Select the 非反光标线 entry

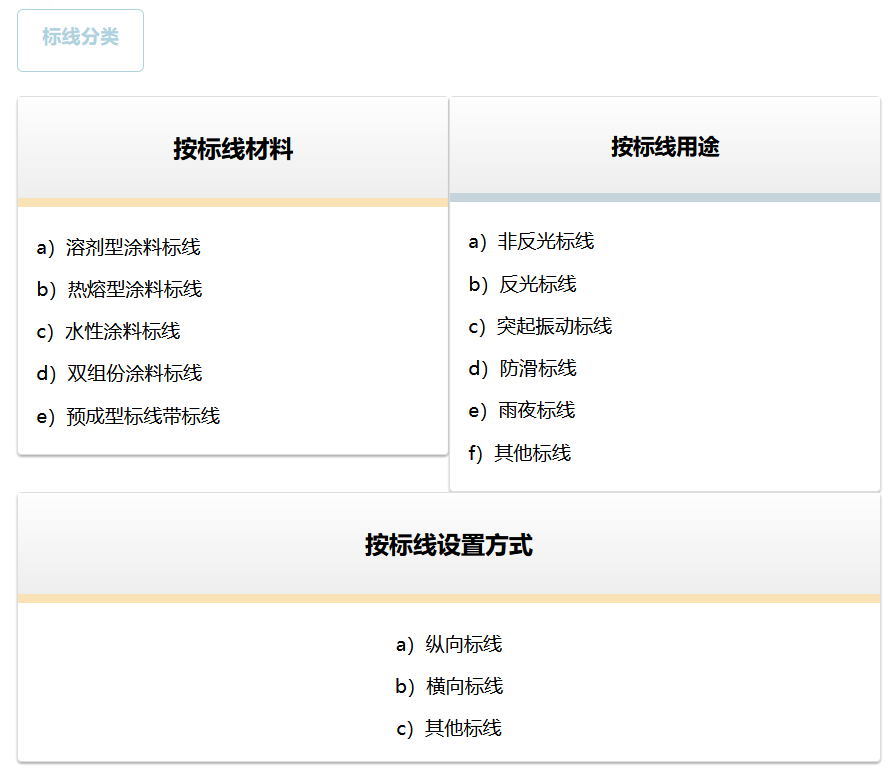click(545, 241)
